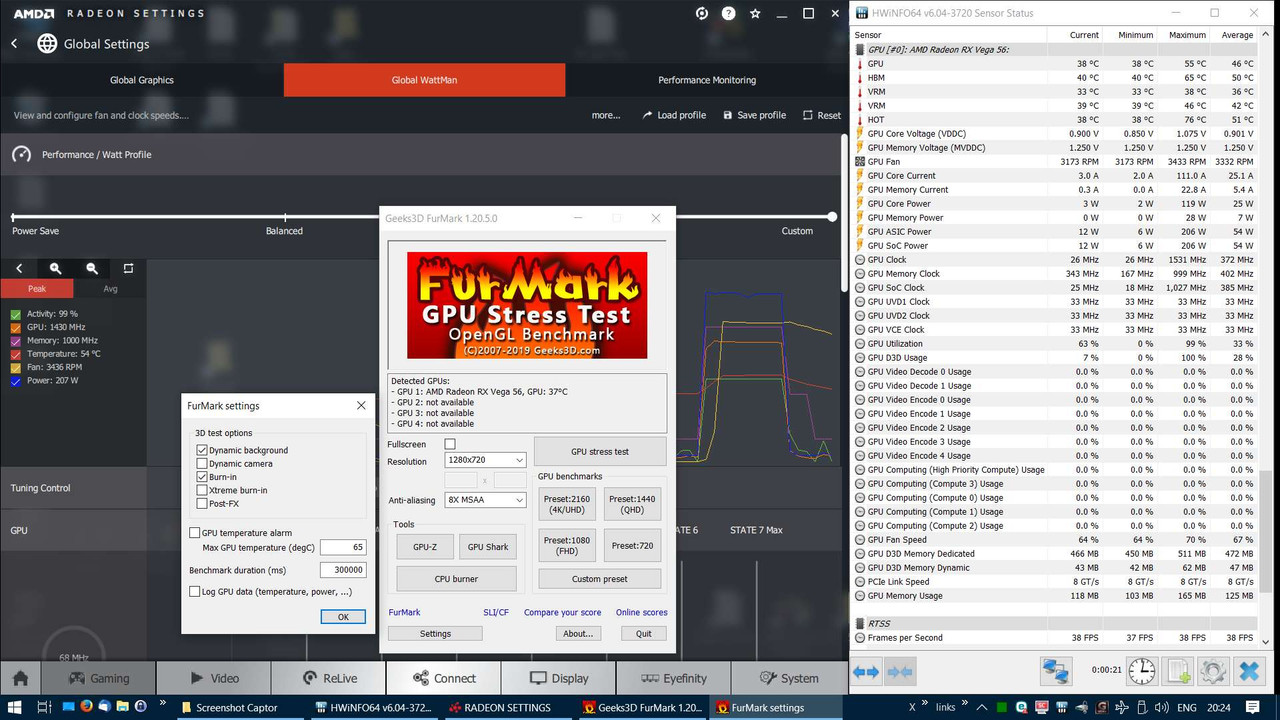Toggle FurMark Fullscreen checkbox

450,444
